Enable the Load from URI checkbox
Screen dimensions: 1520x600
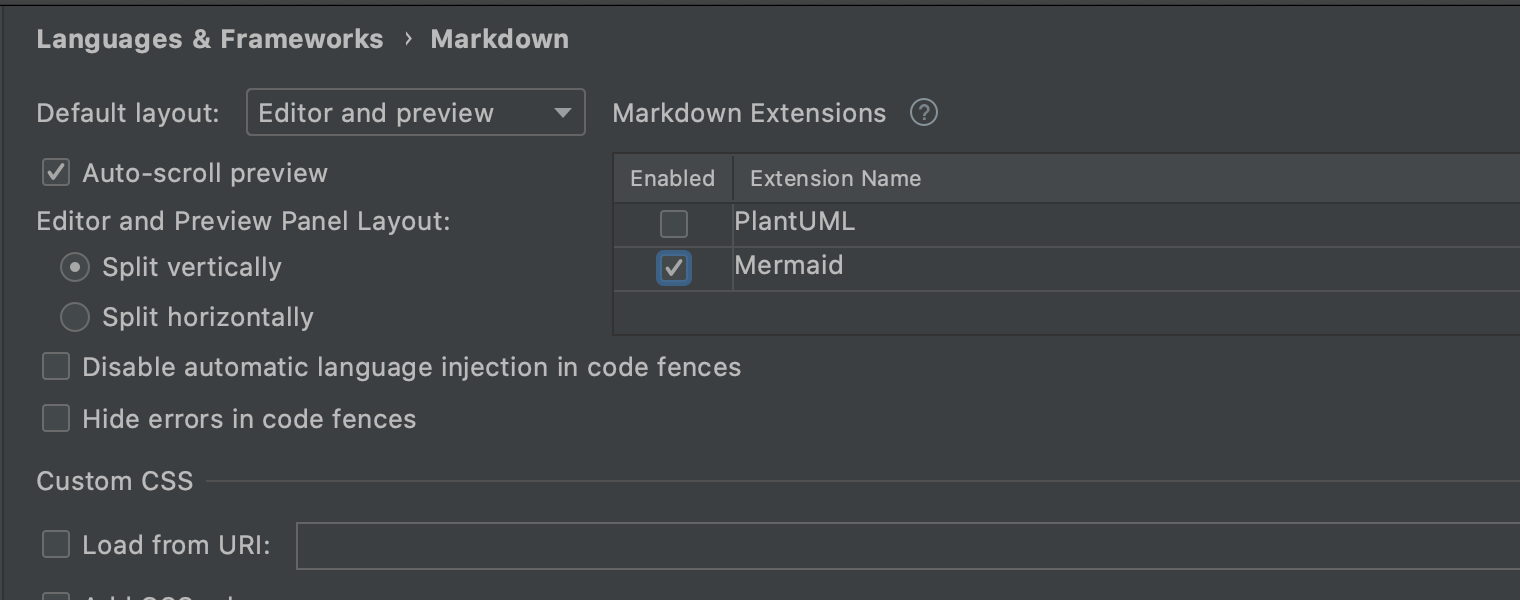click(x=56, y=544)
